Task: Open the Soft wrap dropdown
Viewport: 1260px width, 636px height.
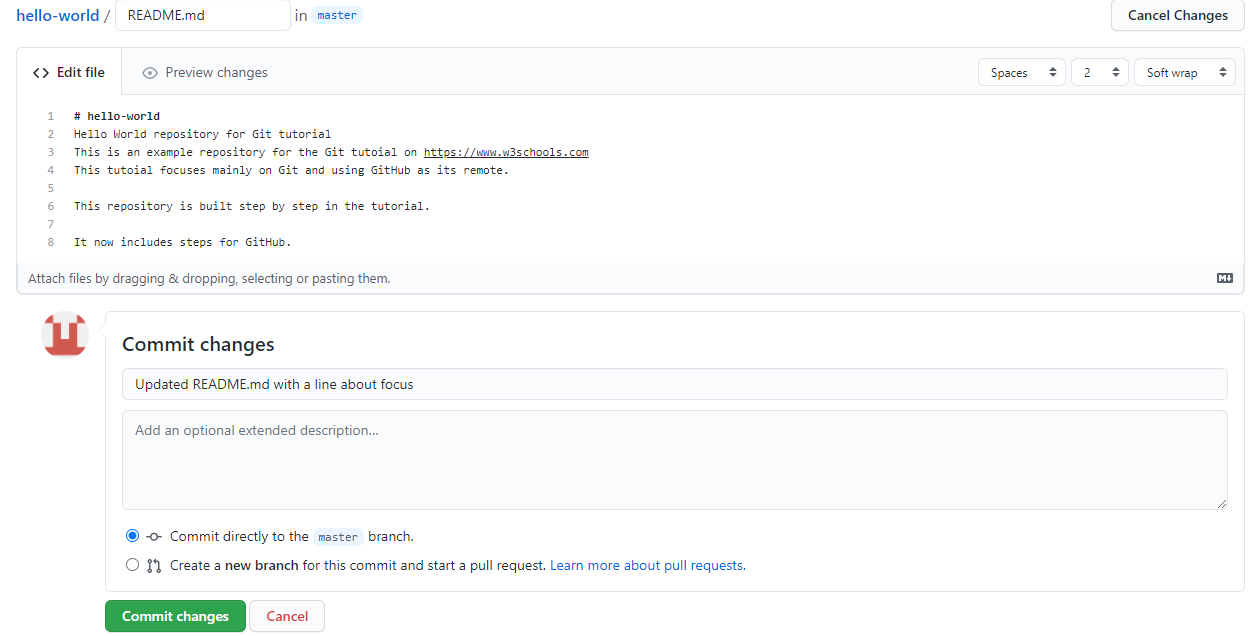Action: point(1184,72)
